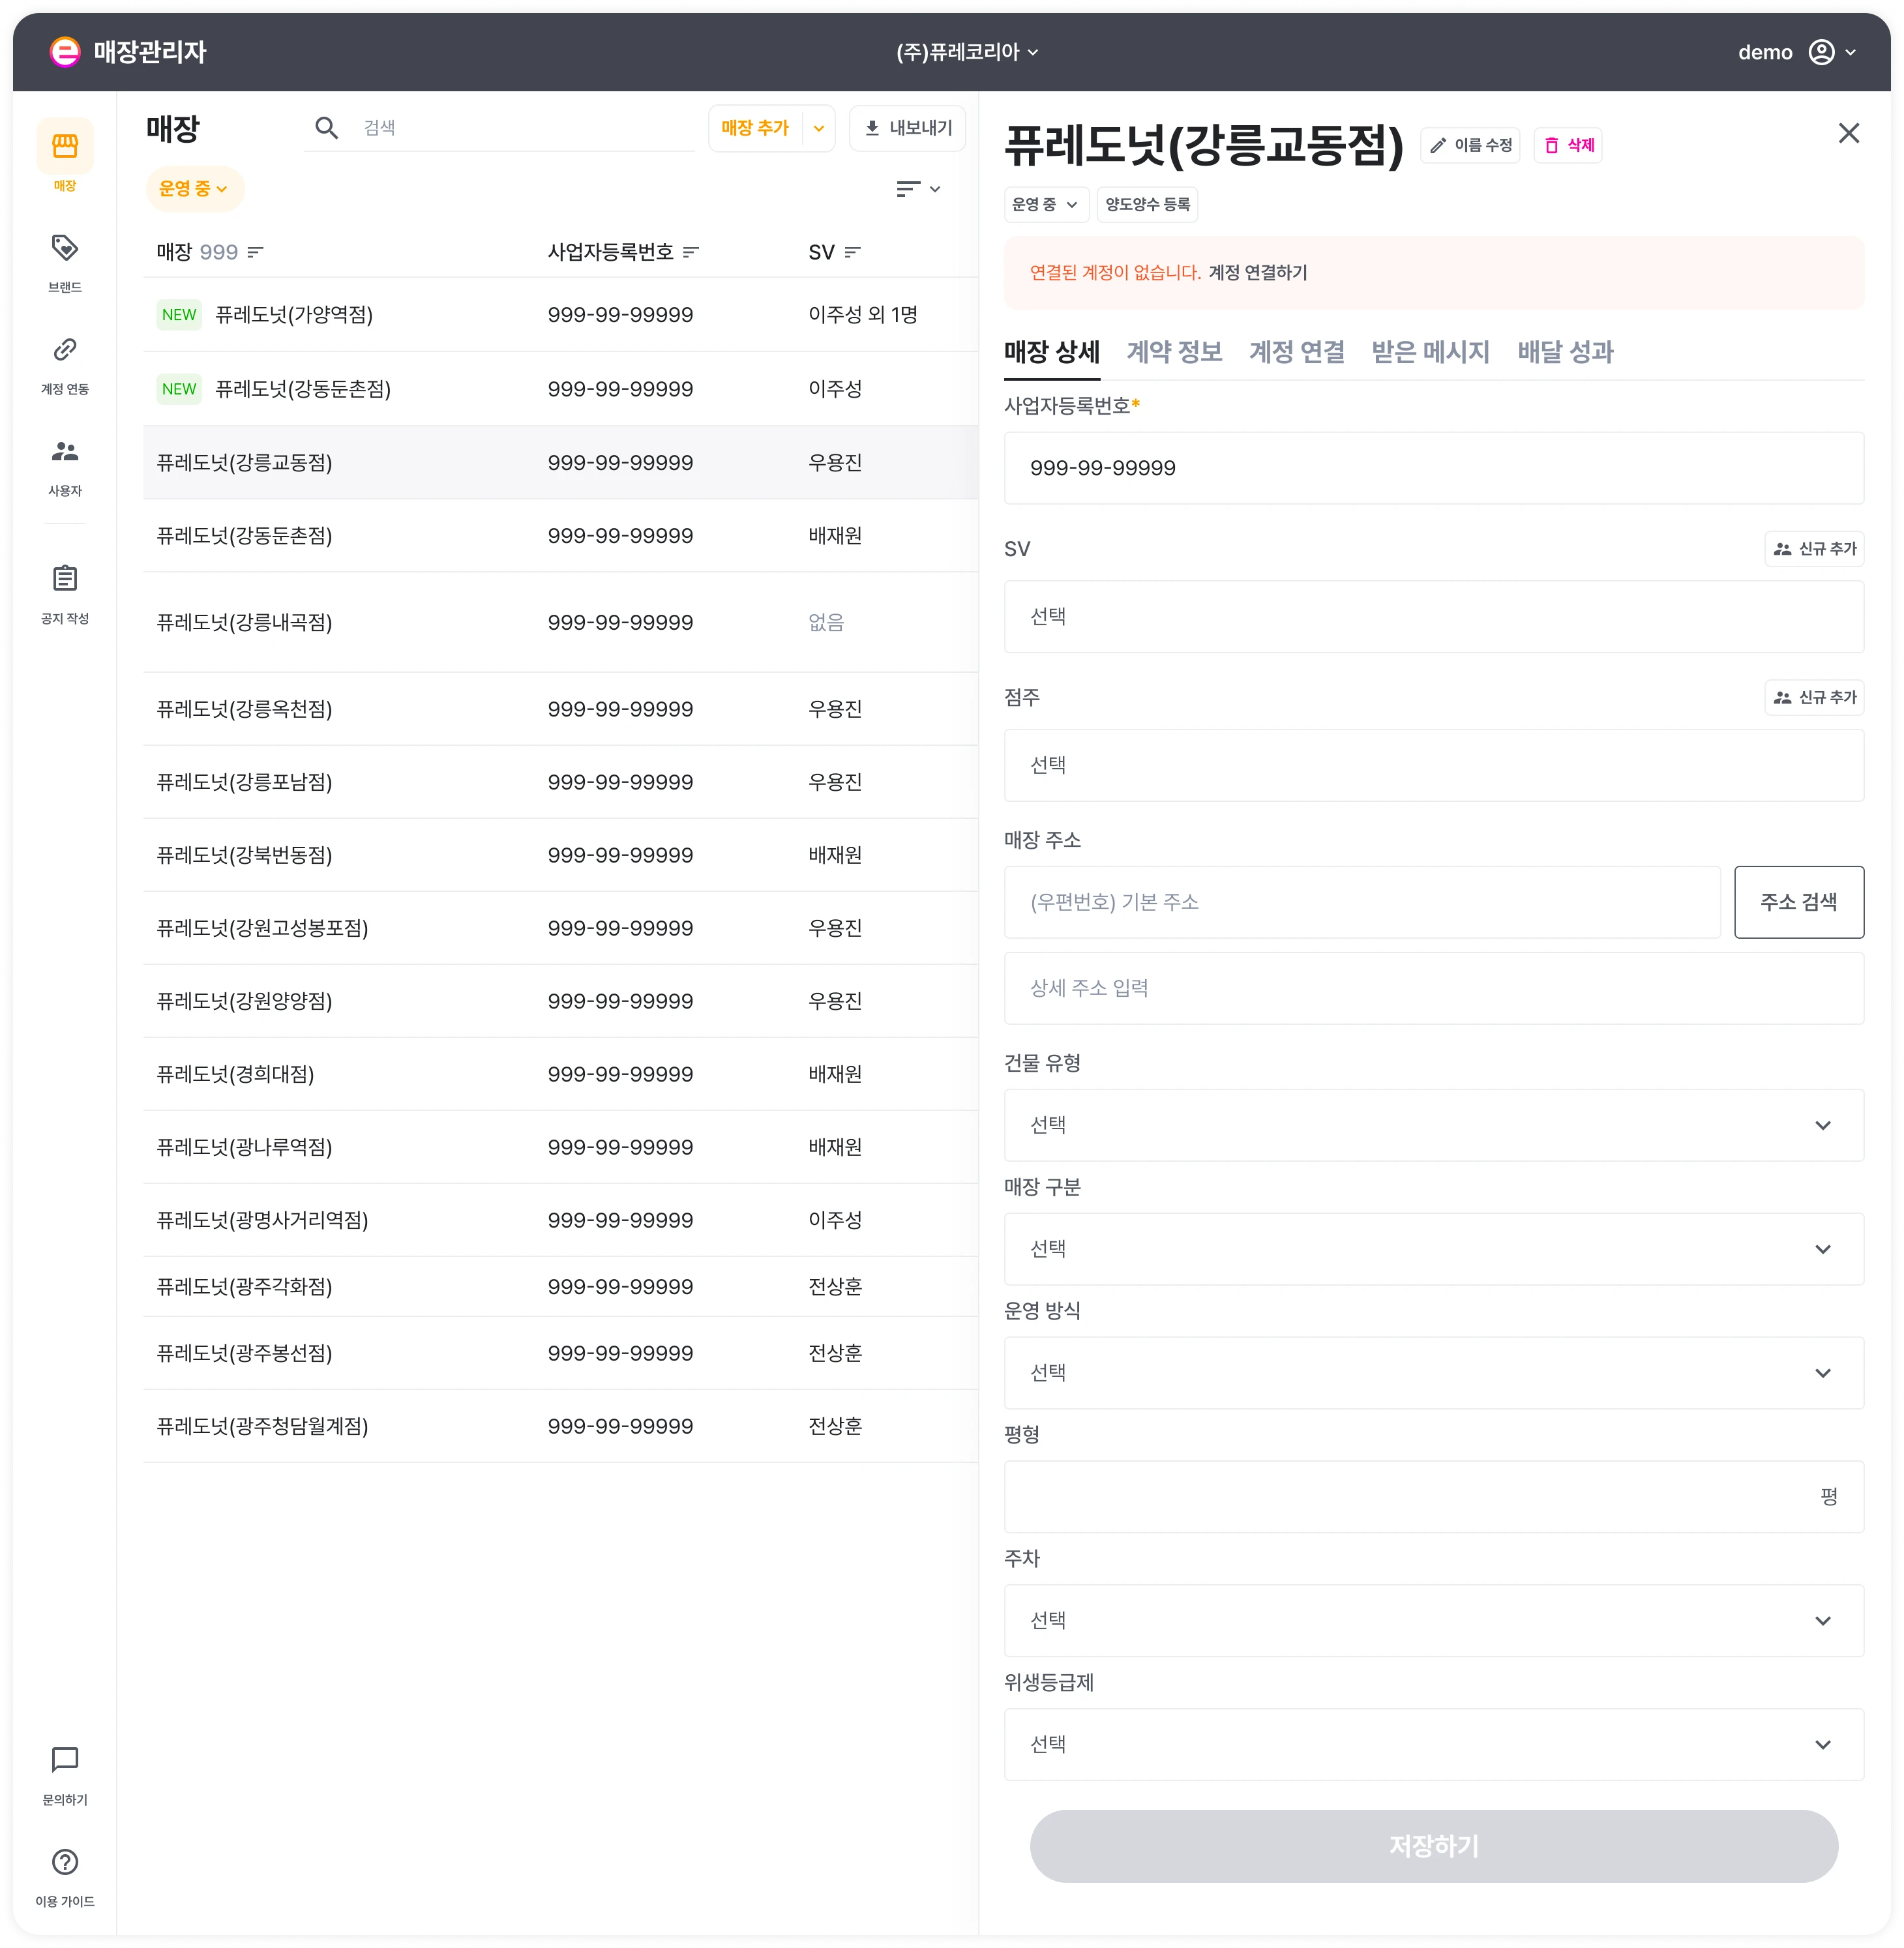
Task: Select row 퓨레도넛(강릉포남점)
Action: (x=560, y=782)
